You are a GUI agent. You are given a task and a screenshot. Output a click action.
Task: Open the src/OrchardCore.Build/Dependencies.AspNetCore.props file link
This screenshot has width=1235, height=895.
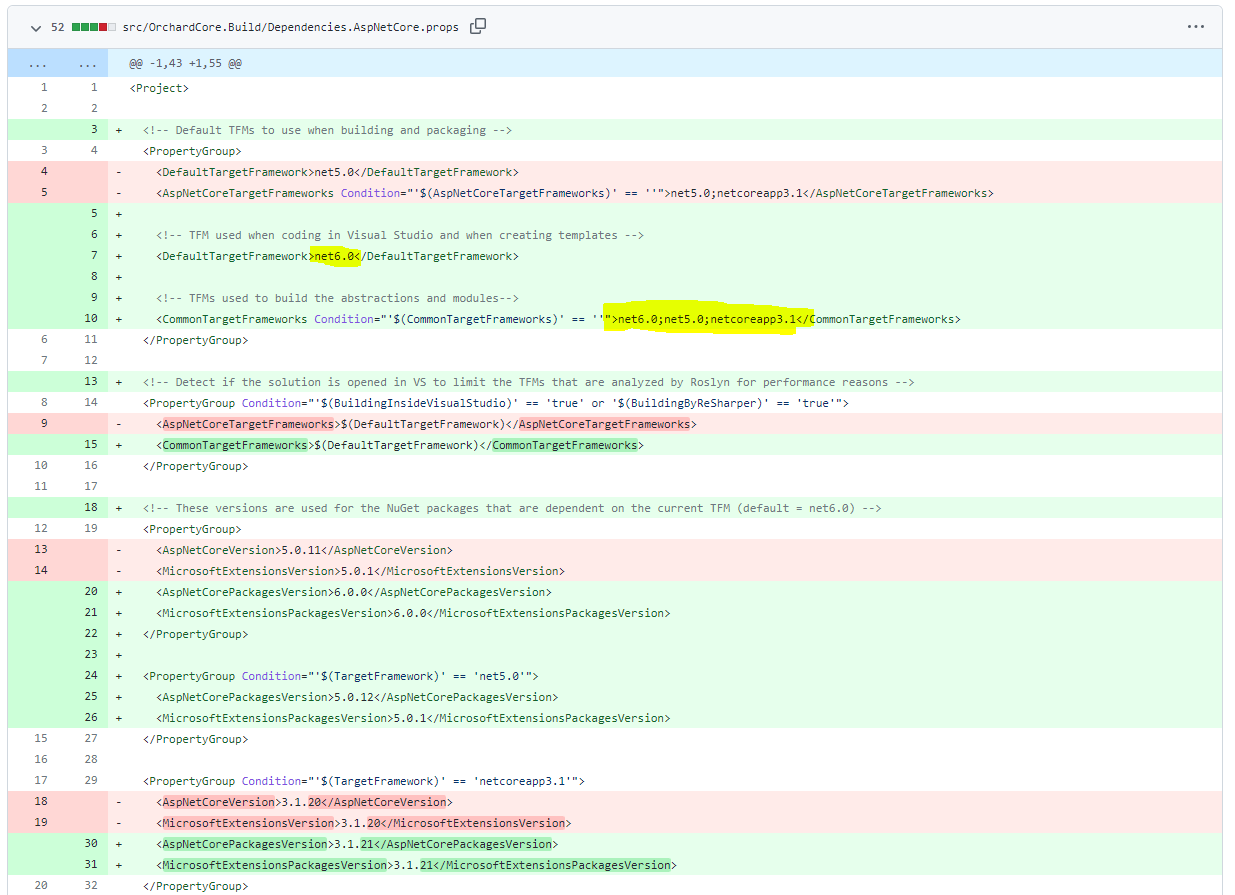(291, 27)
